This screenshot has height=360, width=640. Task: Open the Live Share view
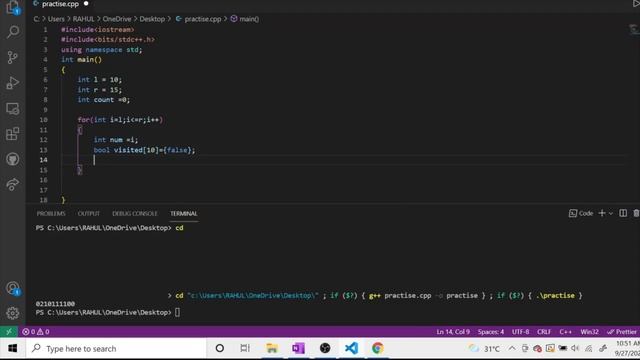[13, 184]
